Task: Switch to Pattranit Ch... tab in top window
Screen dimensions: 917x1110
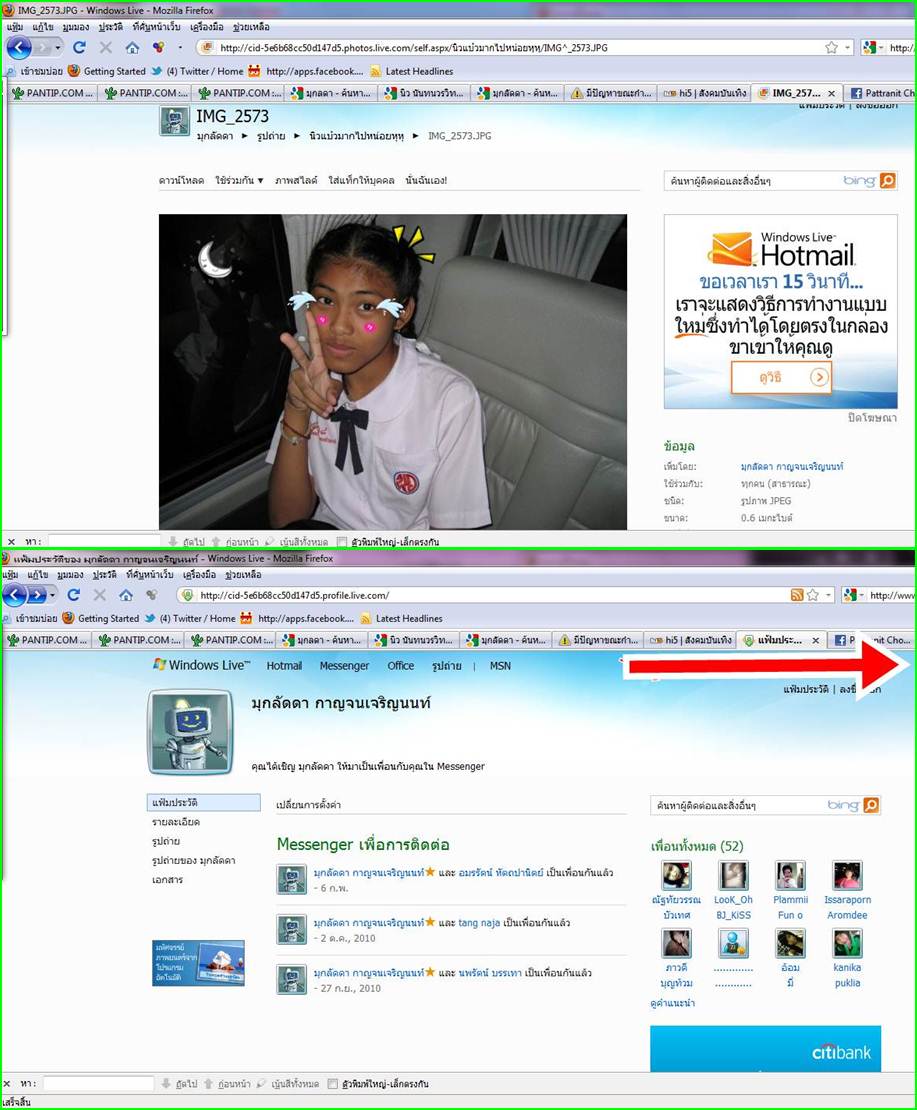Action: 881,93
